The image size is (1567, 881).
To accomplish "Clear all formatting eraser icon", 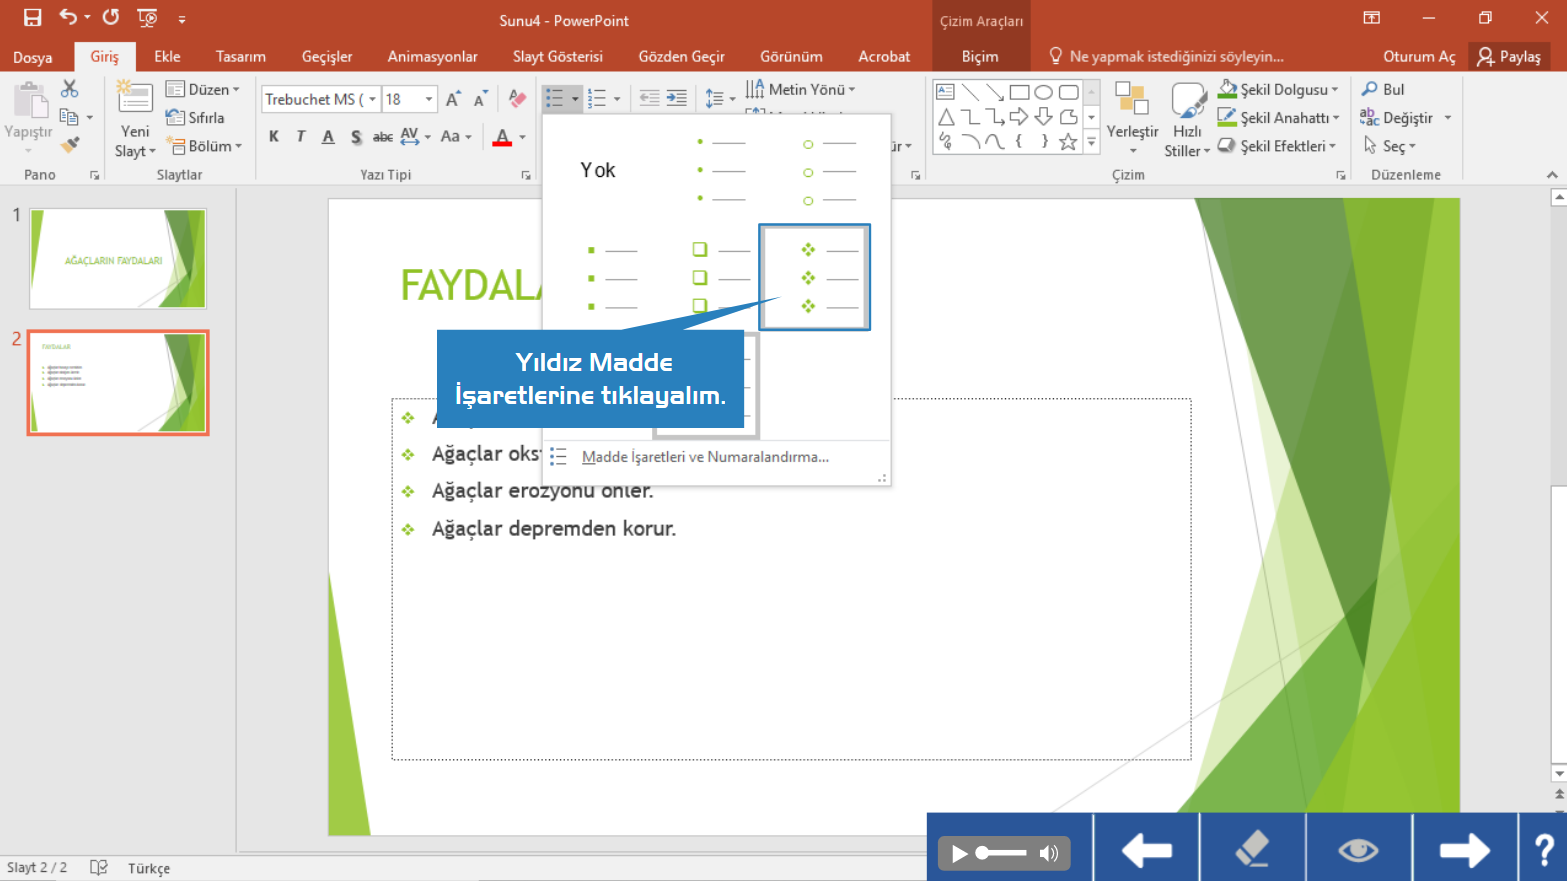I will point(517,99).
